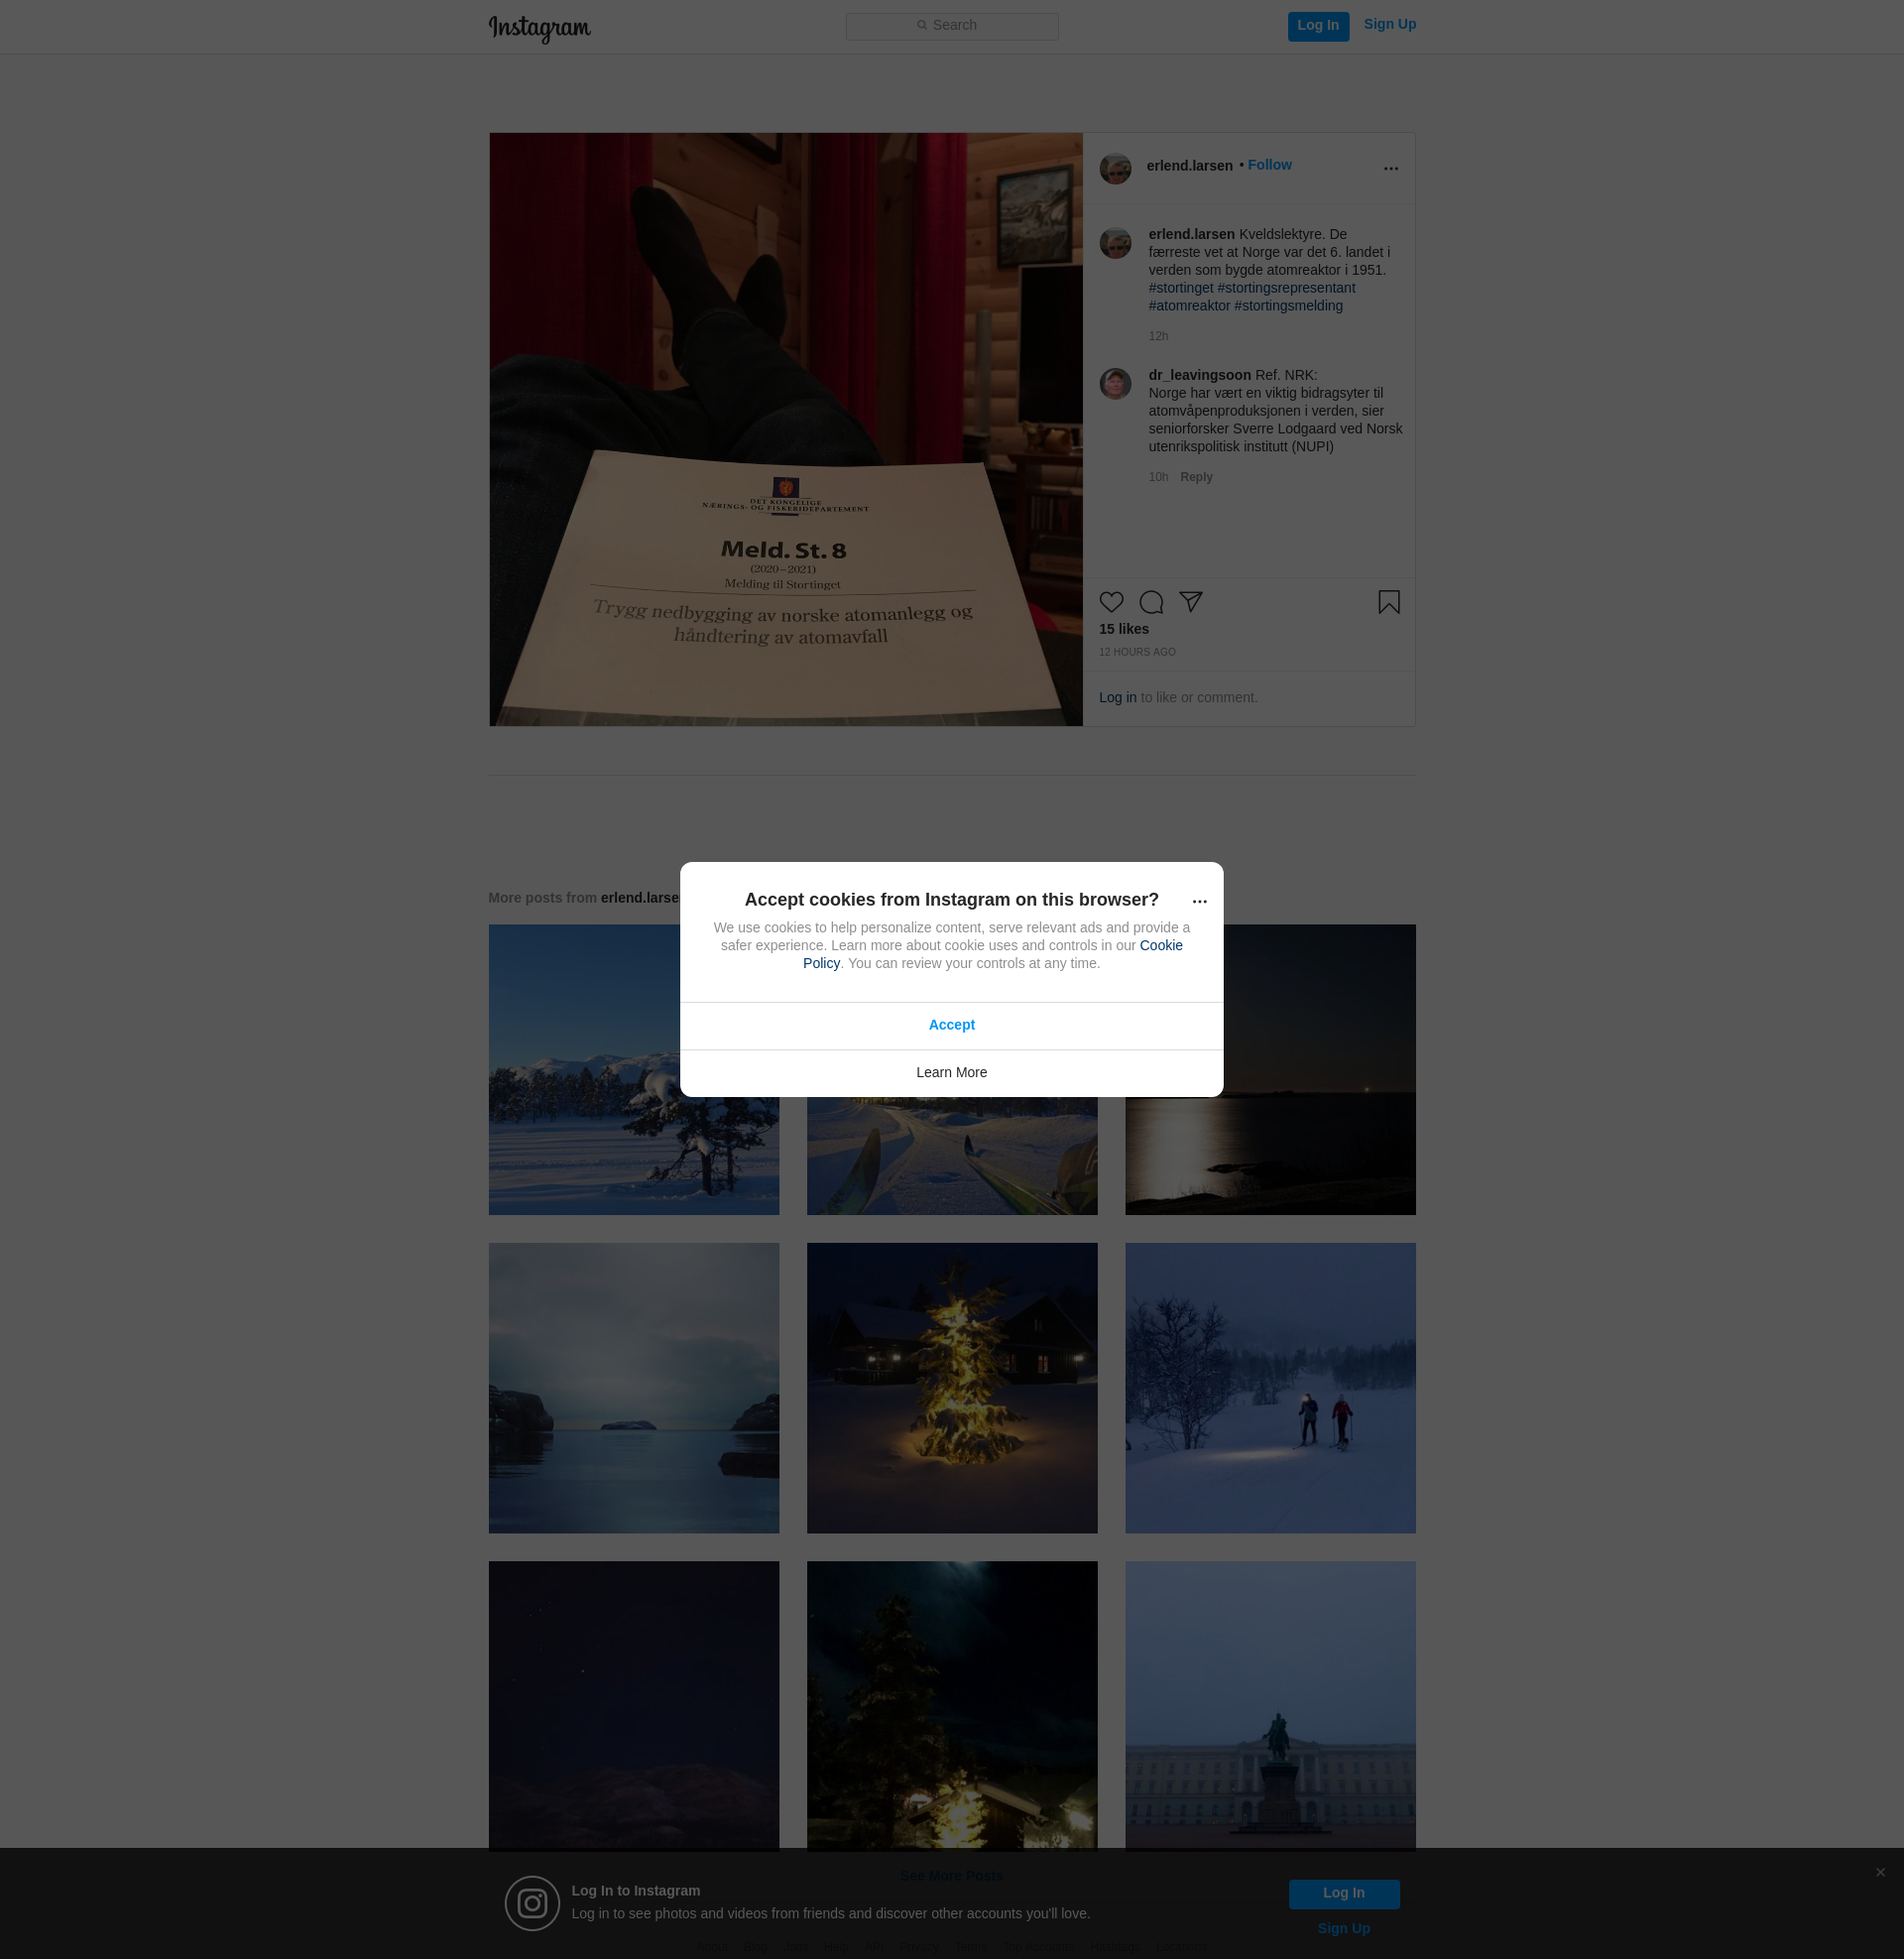Click Log In button in bottom banner
This screenshot has width=1904, height=1959.
point(1343,1893)
